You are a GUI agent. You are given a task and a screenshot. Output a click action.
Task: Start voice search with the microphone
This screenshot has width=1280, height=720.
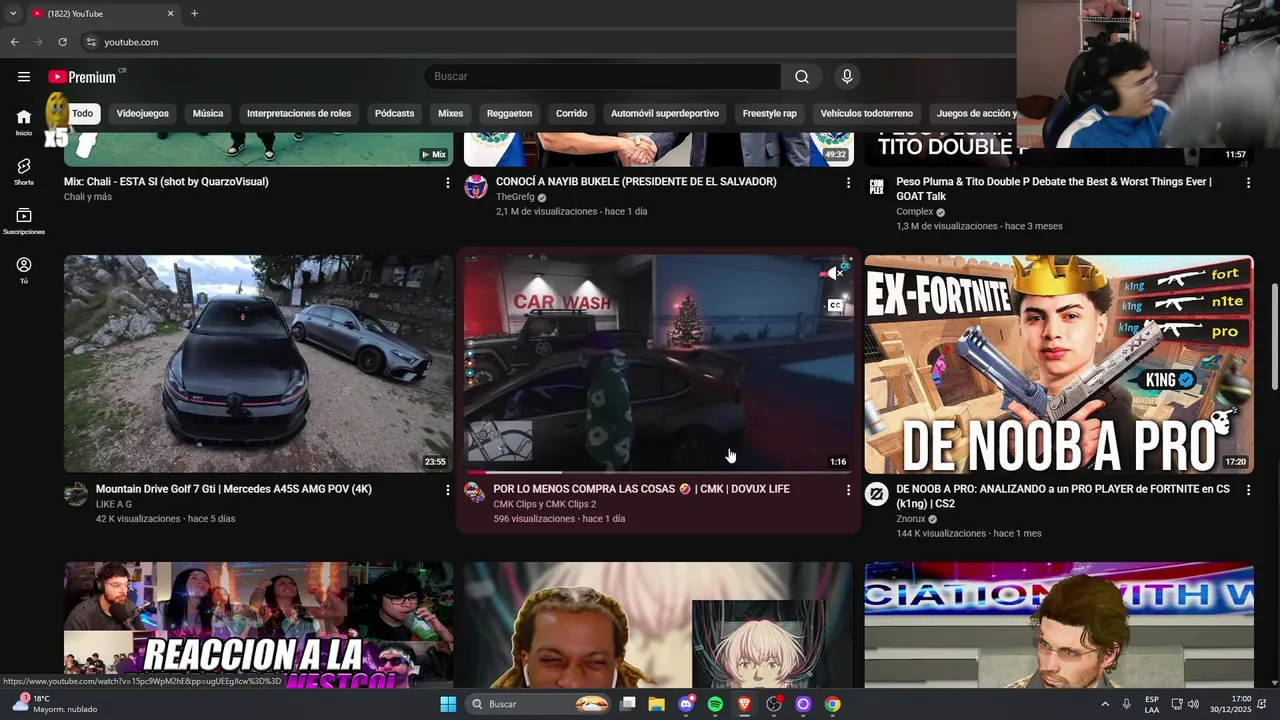pos(847,77)
